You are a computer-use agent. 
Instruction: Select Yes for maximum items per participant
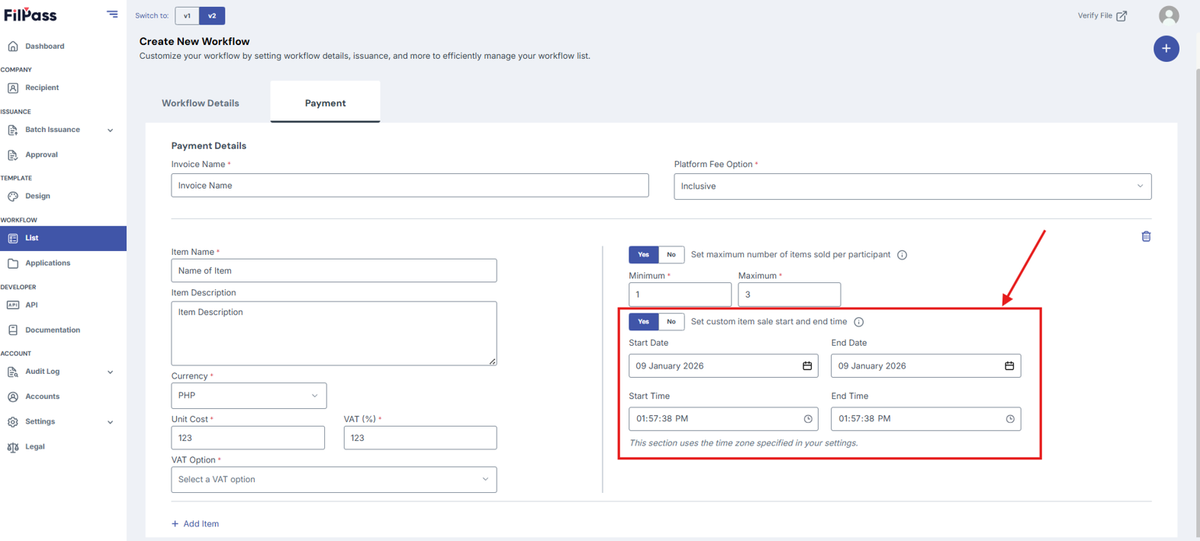point(644,255)
